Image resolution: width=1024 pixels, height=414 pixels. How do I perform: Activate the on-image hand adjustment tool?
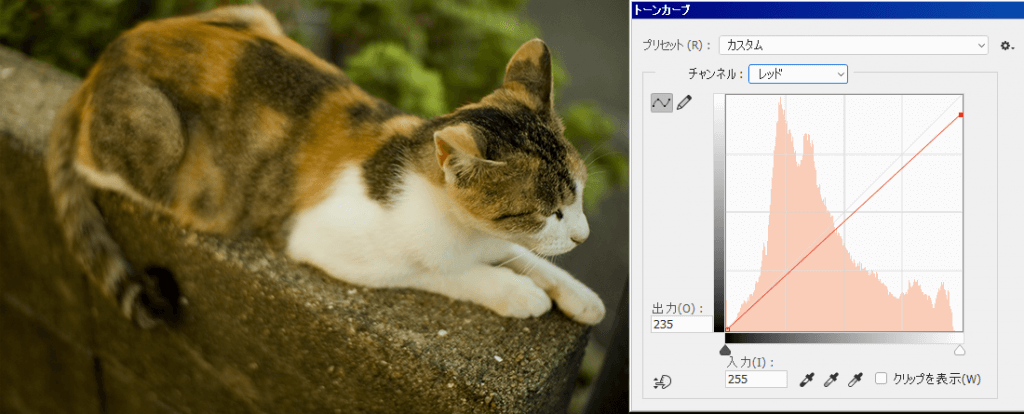662,382
